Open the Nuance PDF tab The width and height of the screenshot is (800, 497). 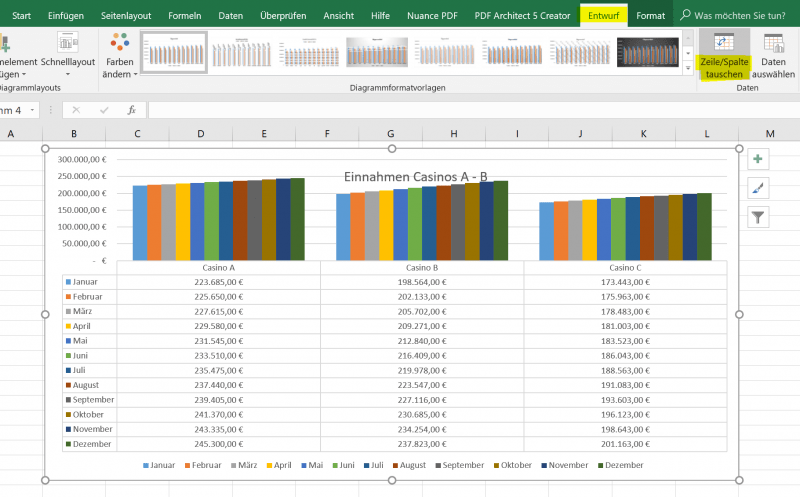pos(432,15)
